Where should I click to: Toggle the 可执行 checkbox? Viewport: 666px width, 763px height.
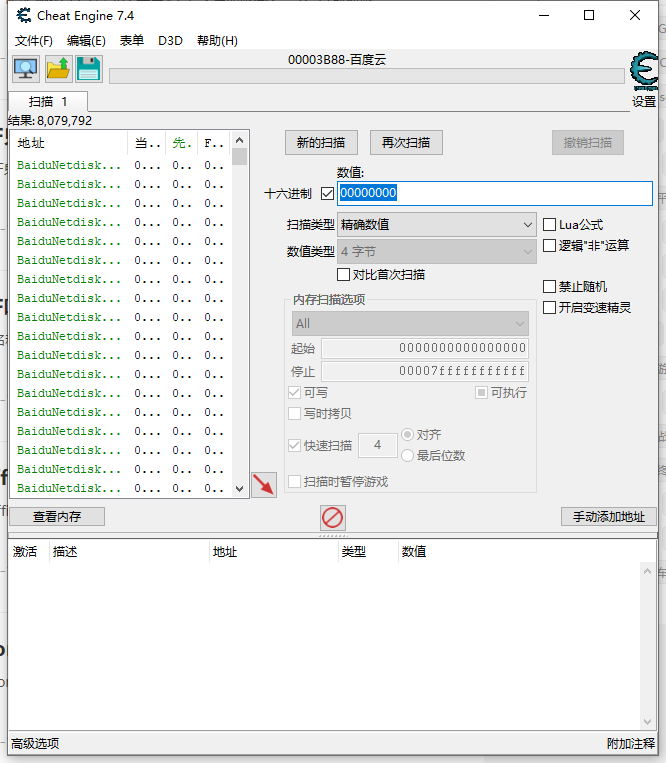tap(481, 392)
